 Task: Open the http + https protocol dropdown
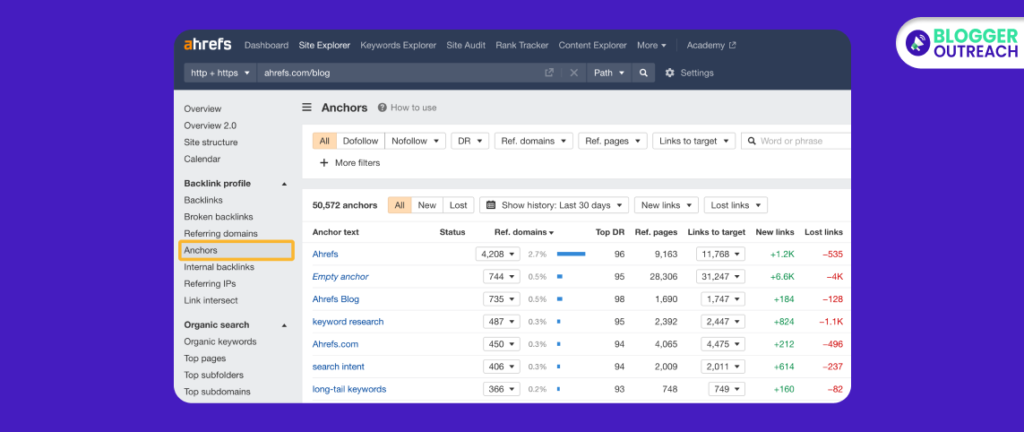220,73
